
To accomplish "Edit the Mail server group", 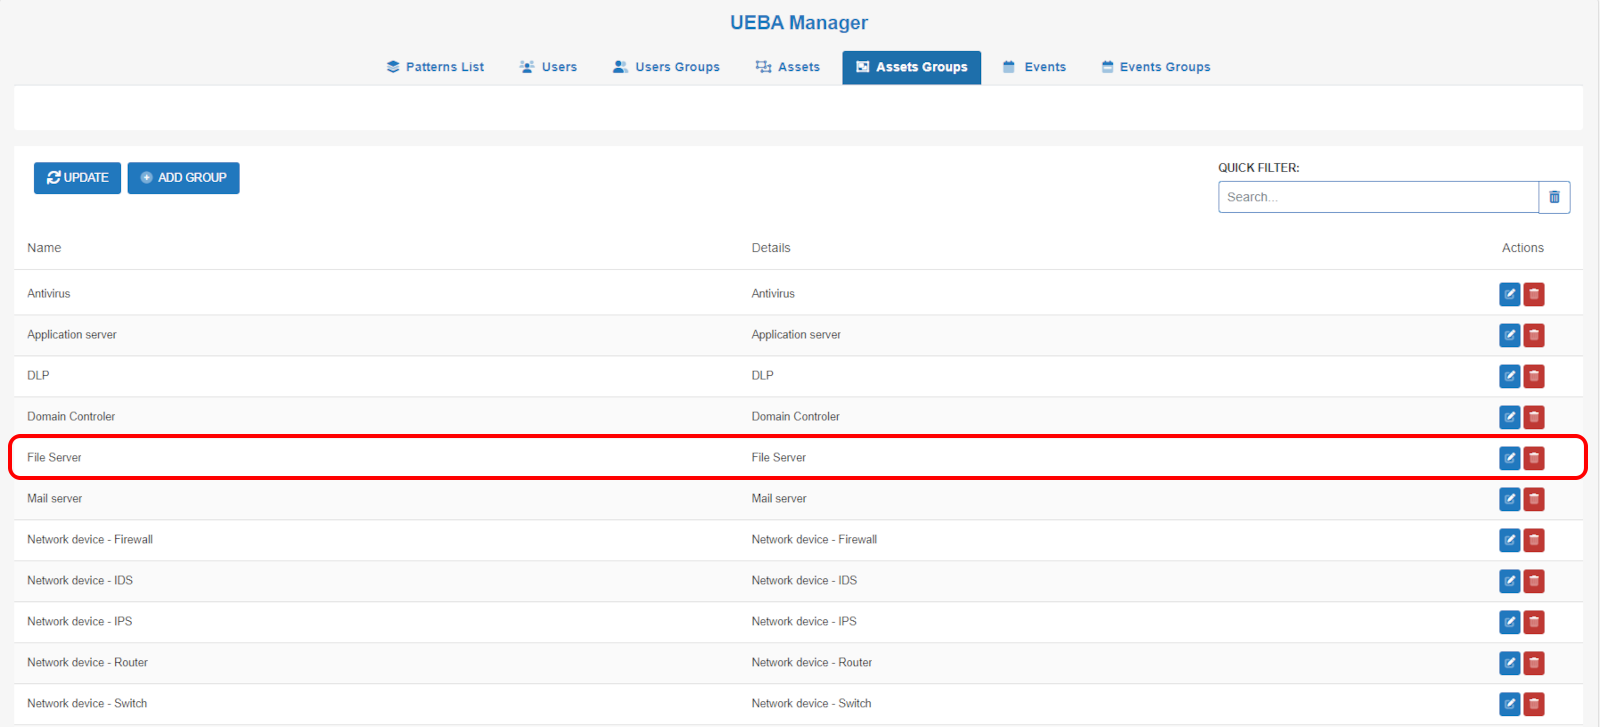I will (1509, 499).
